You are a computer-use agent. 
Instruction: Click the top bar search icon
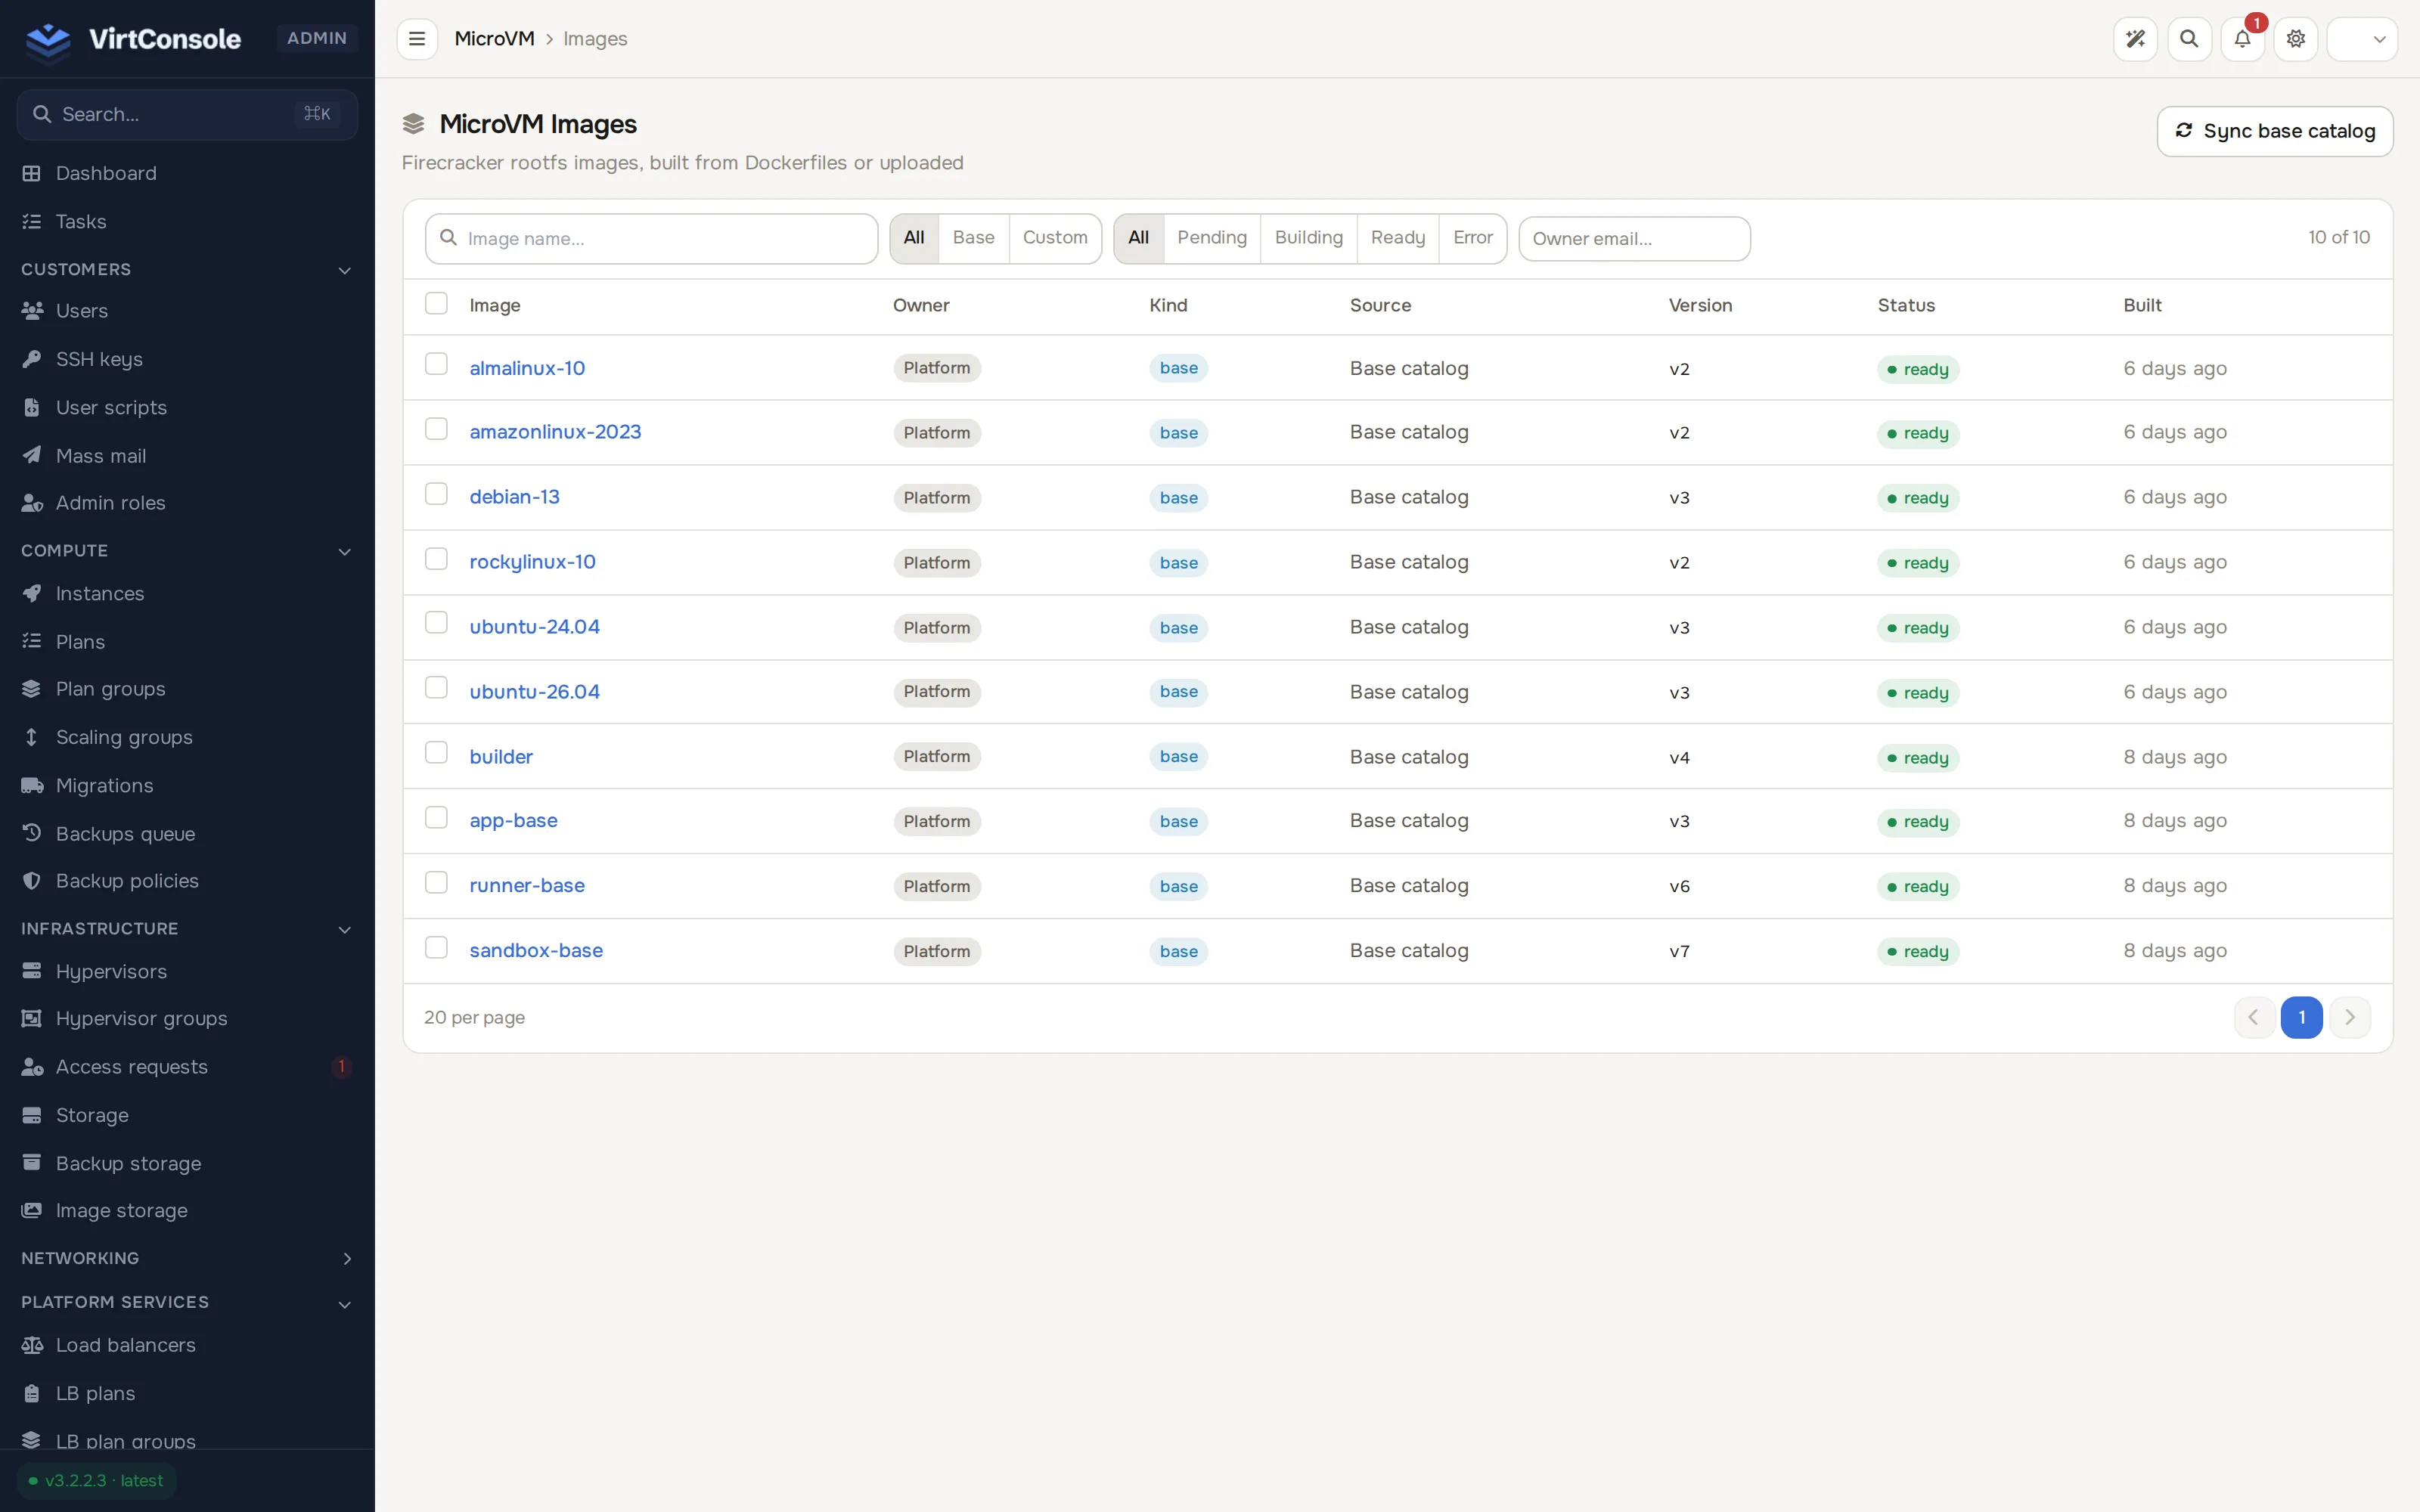(2189, 39)
